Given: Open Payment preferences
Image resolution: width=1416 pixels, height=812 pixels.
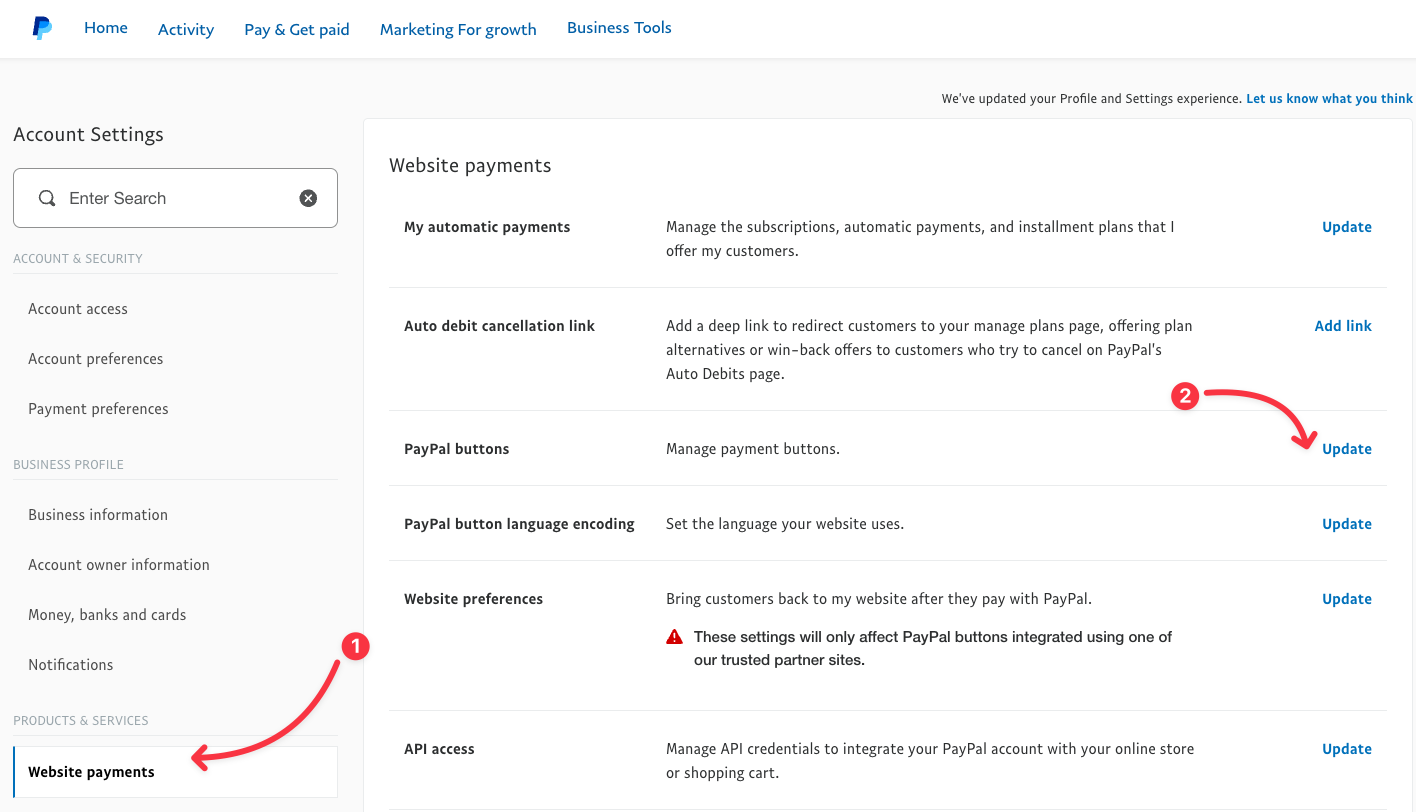Looking at the screenshot, I should tap(98, 409).
